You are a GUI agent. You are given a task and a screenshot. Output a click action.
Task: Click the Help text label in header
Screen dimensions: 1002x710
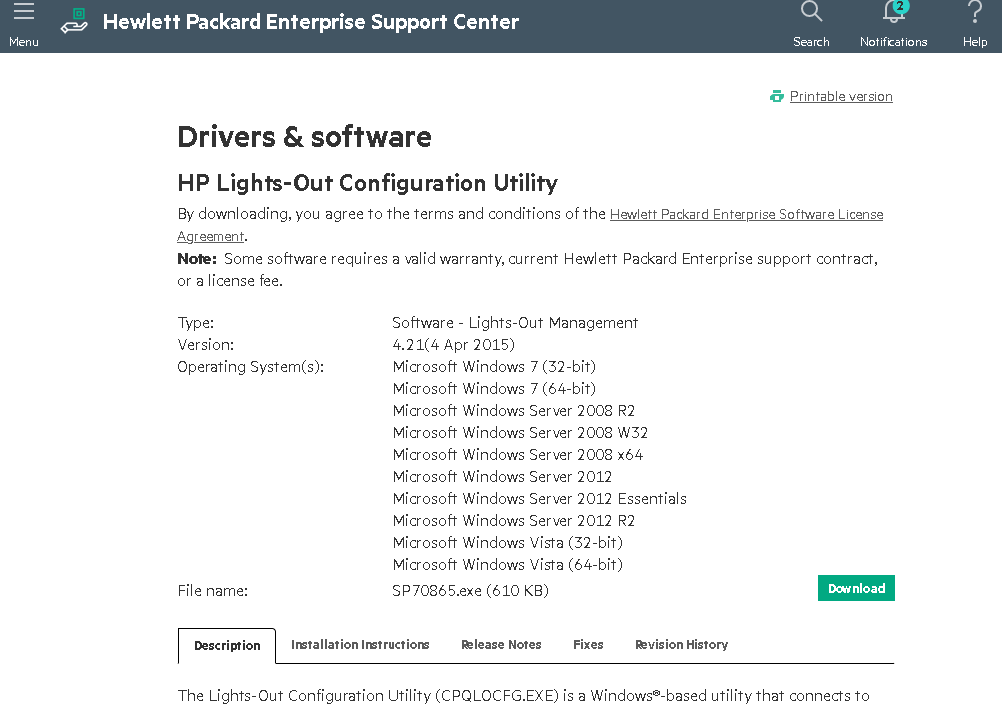click(975, 42)
